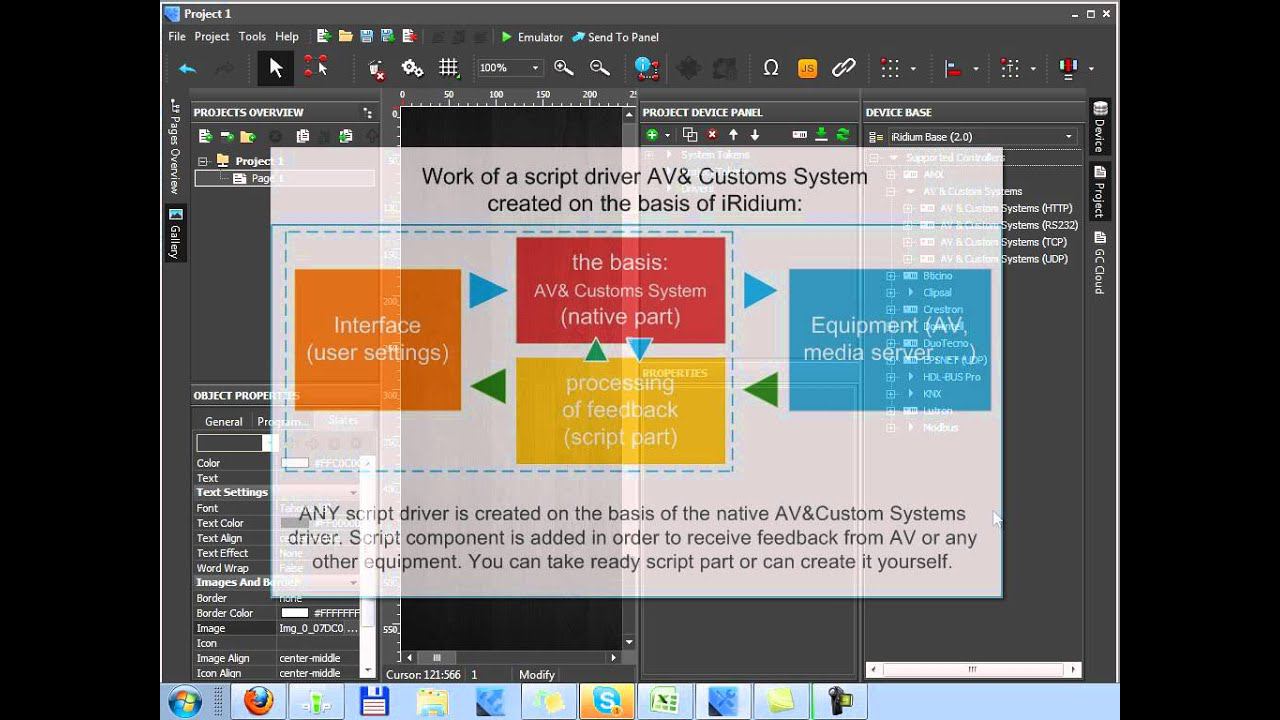Image resolution: width=1280 pixels, height=720 pixels.
Task: Toggle the grid display icon
Action: click(448, 68)
